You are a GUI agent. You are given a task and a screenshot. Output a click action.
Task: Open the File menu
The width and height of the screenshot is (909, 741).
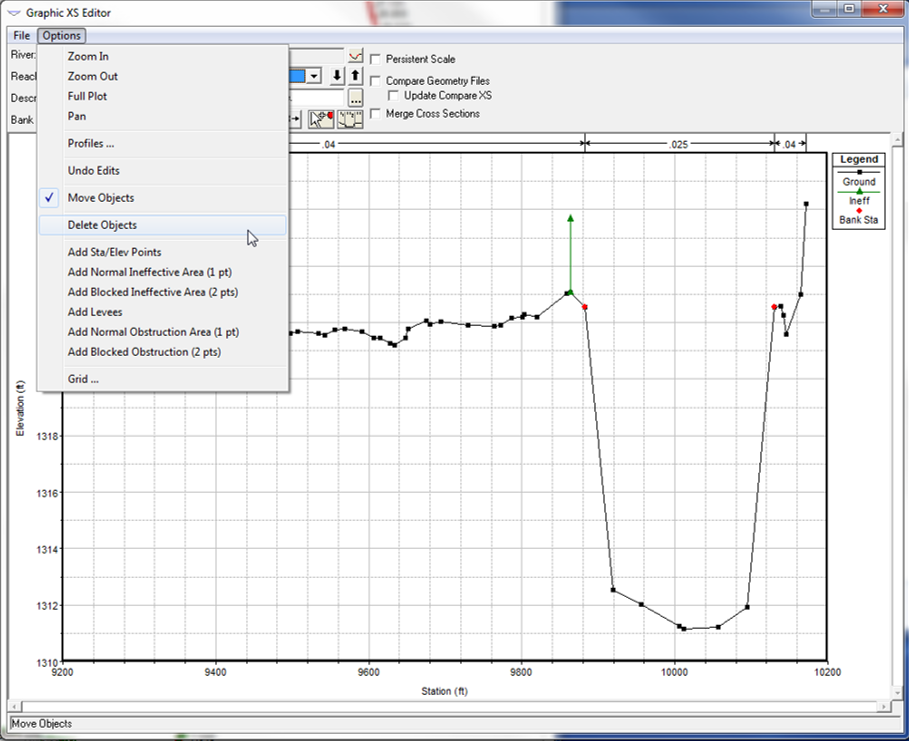21,35
